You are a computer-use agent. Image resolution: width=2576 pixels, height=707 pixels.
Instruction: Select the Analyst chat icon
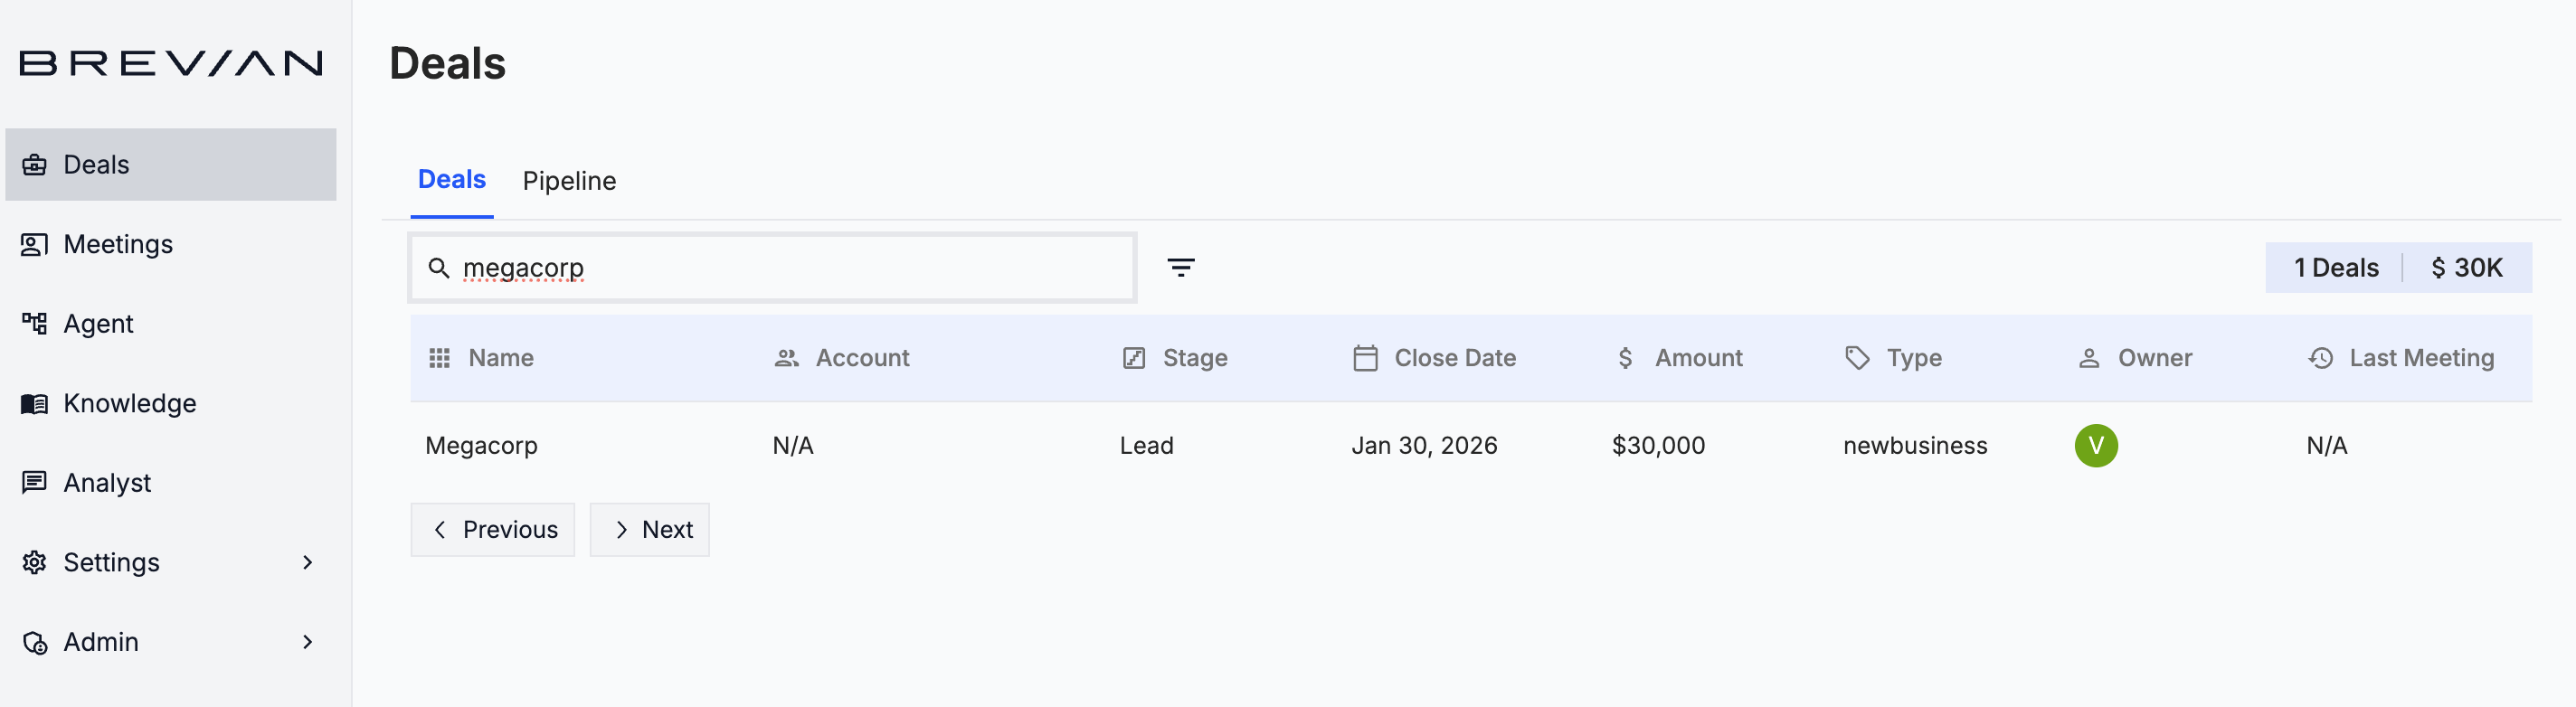point(36,482)
